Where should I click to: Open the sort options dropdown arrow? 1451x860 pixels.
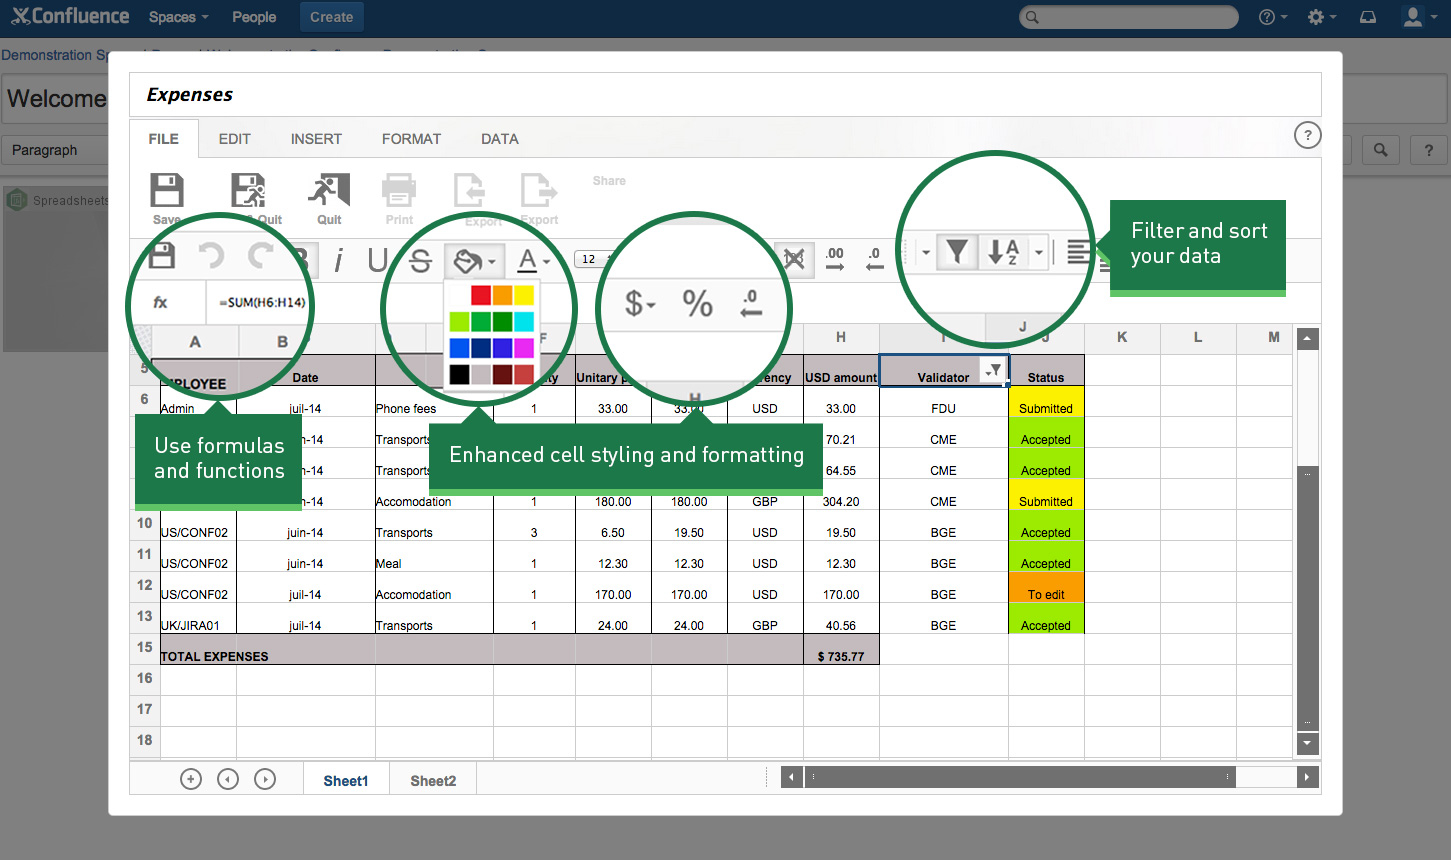[x=1038, y=253]
